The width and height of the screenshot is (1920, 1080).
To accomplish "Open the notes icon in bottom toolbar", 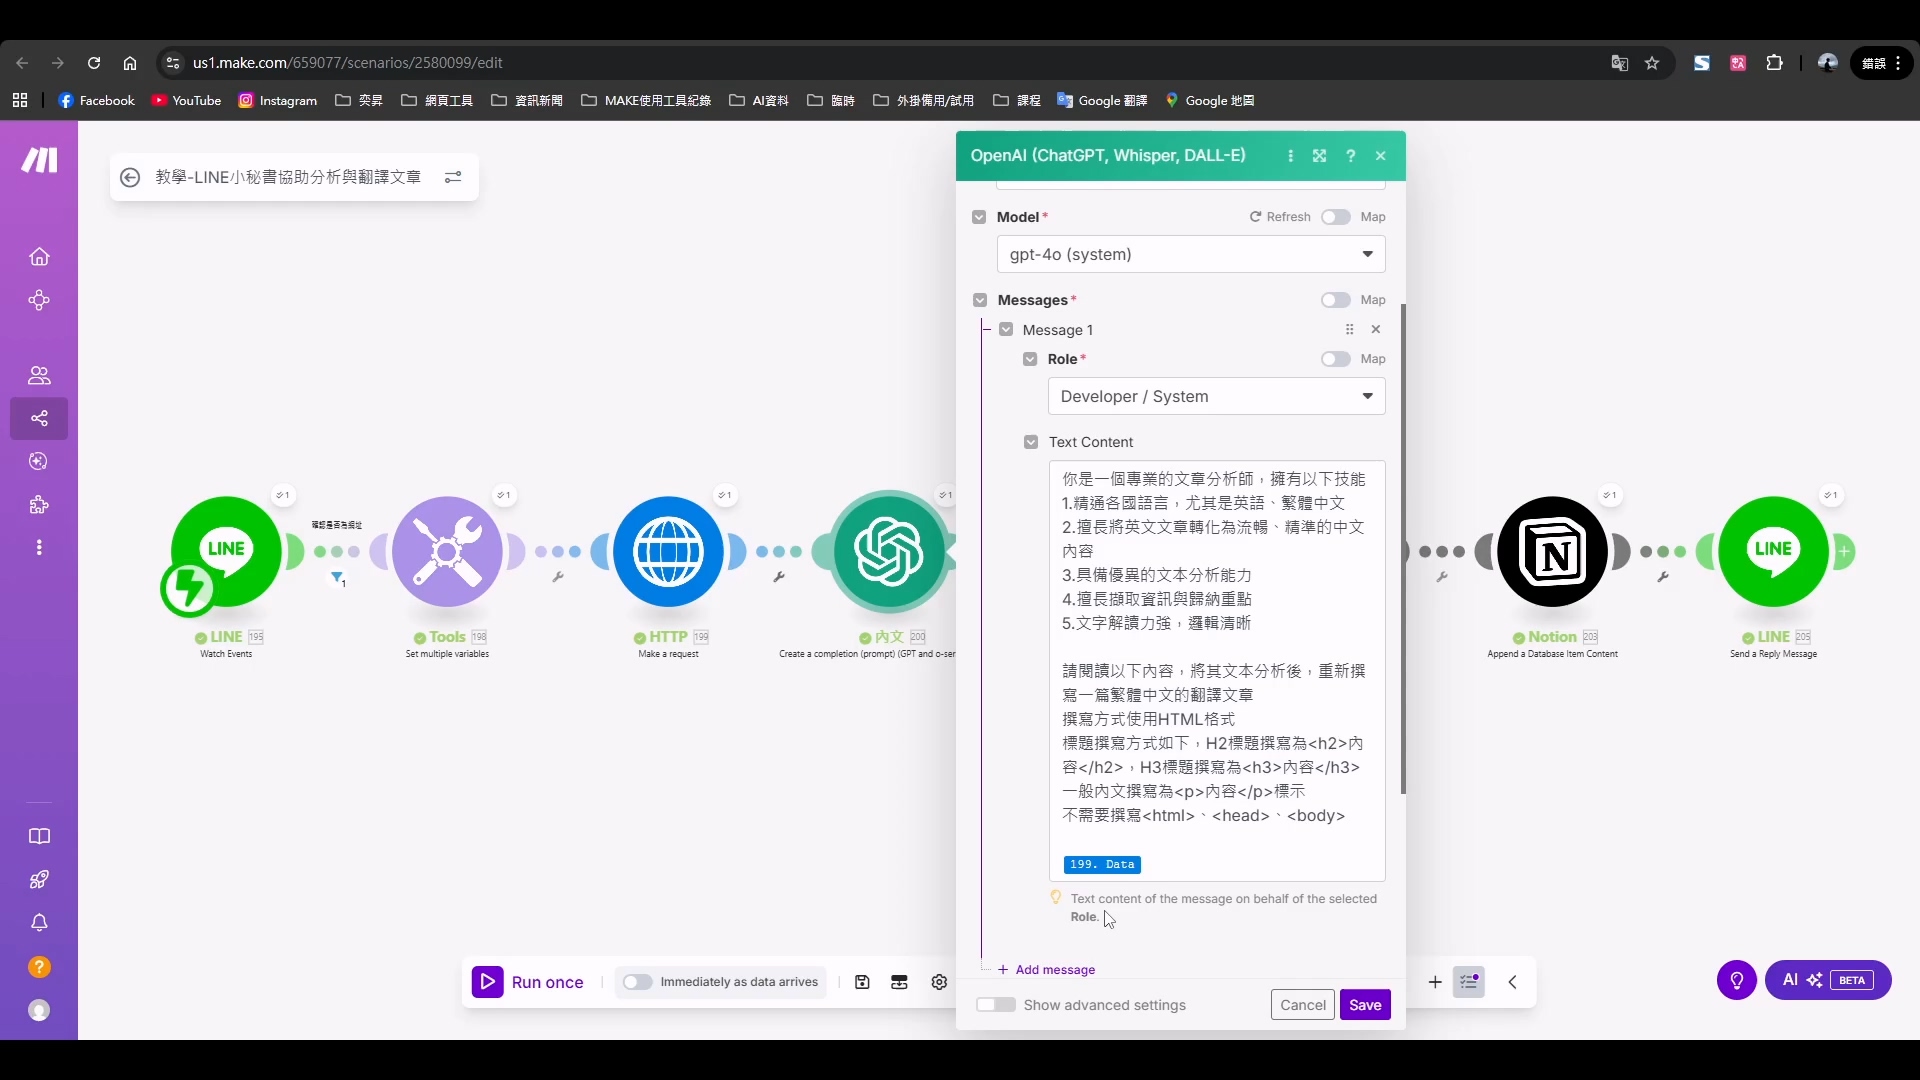I will pos(1469,983).
